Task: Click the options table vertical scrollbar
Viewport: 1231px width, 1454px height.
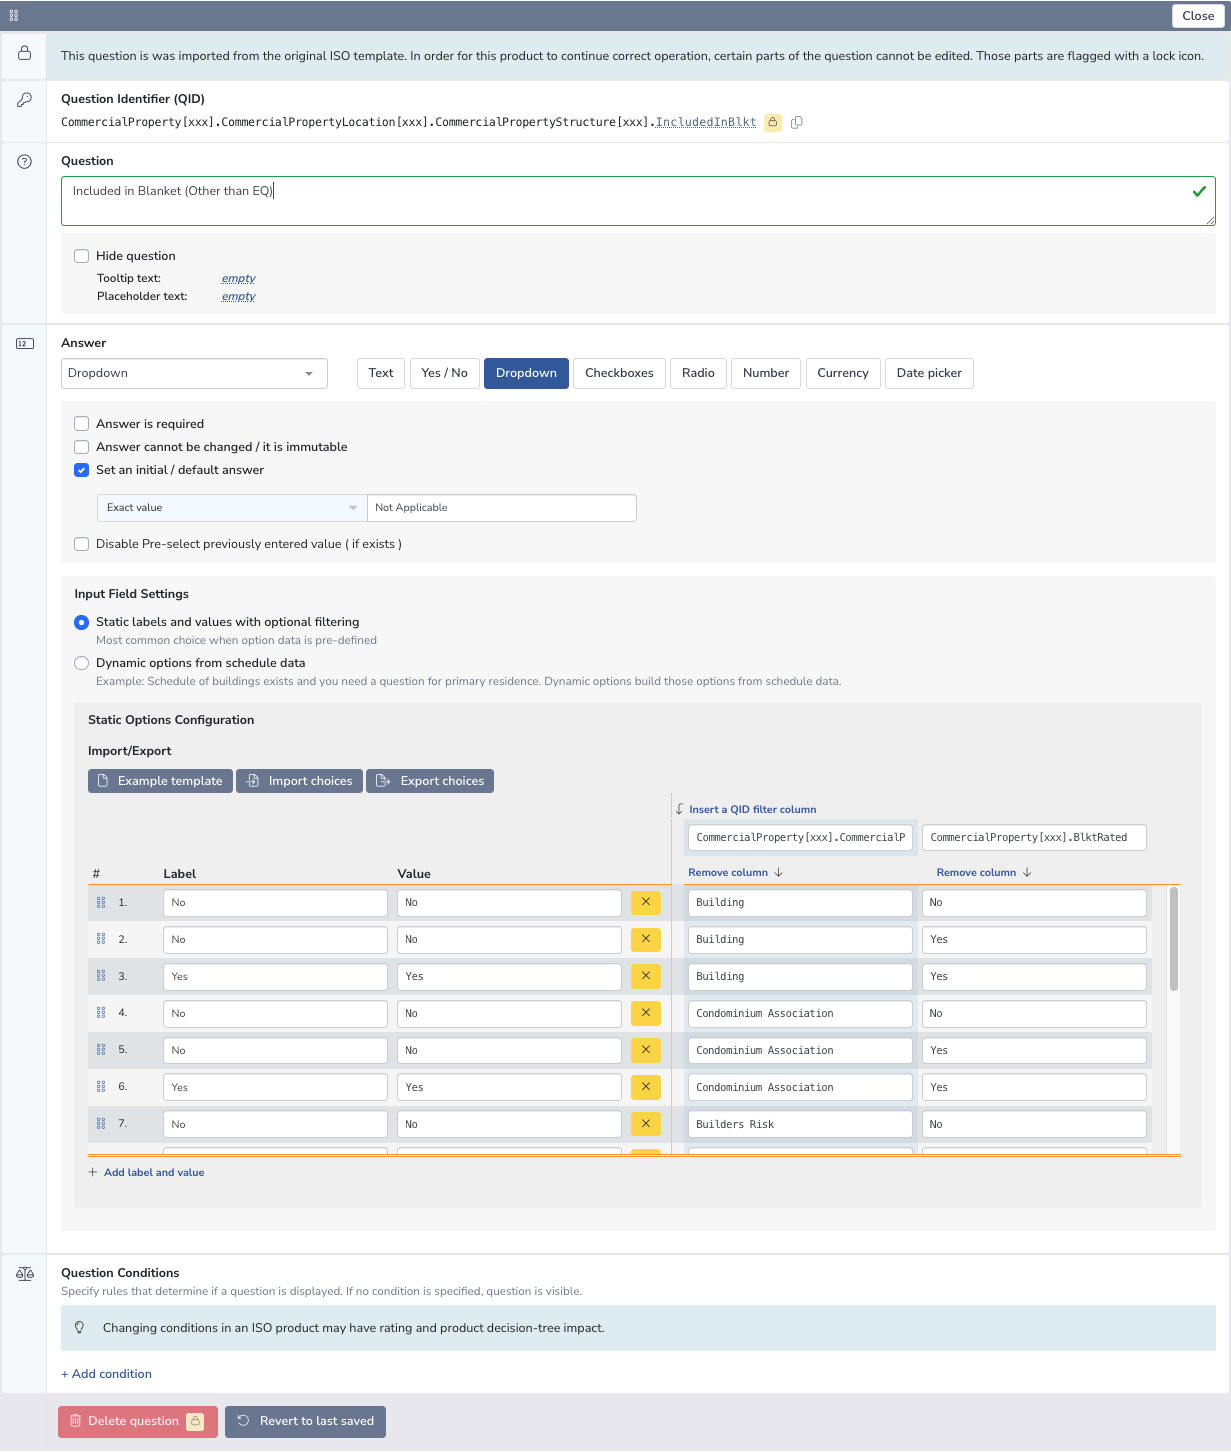Action: (x=1174, y=940)
